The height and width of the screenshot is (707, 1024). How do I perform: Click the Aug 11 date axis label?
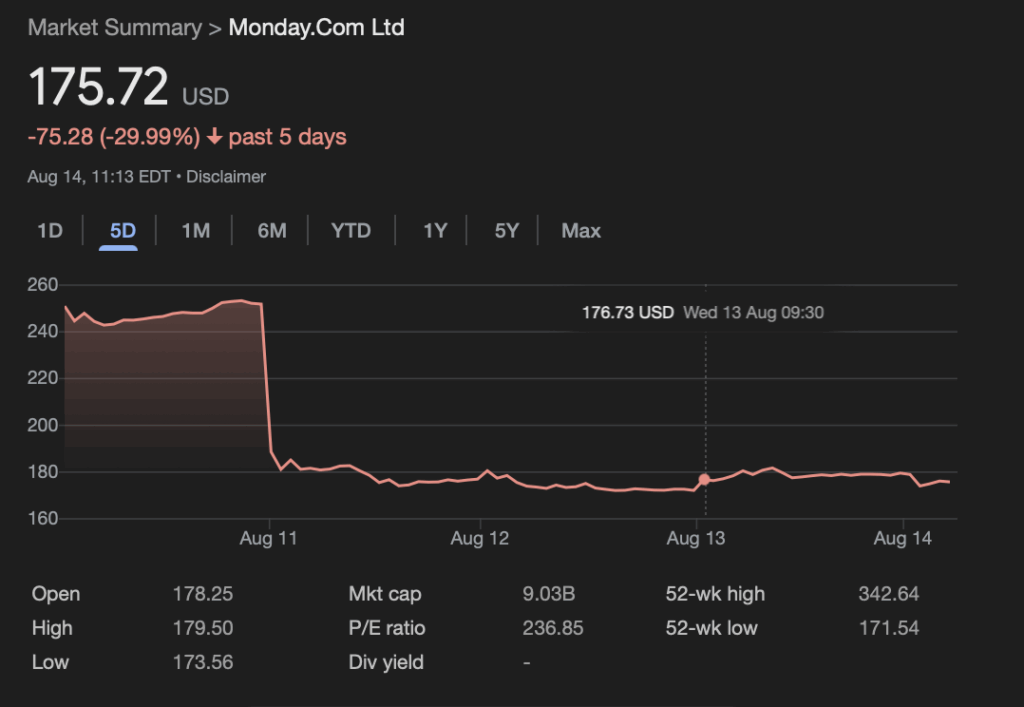click(269, 539)
